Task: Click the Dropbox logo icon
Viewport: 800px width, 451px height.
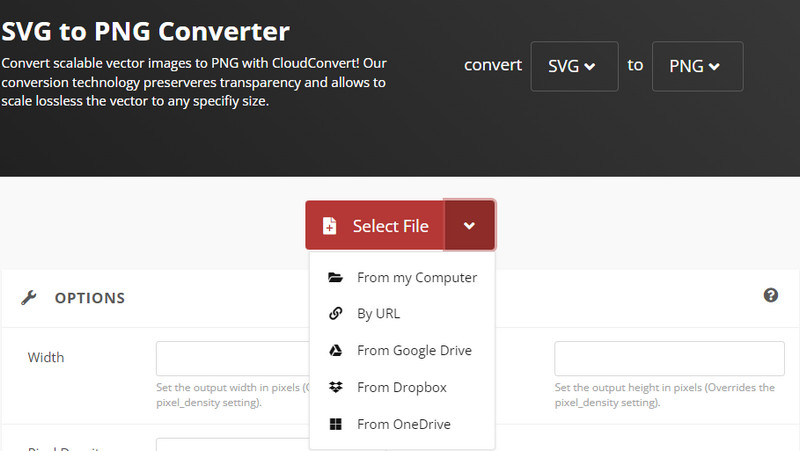Action: [x=336, y=387]
